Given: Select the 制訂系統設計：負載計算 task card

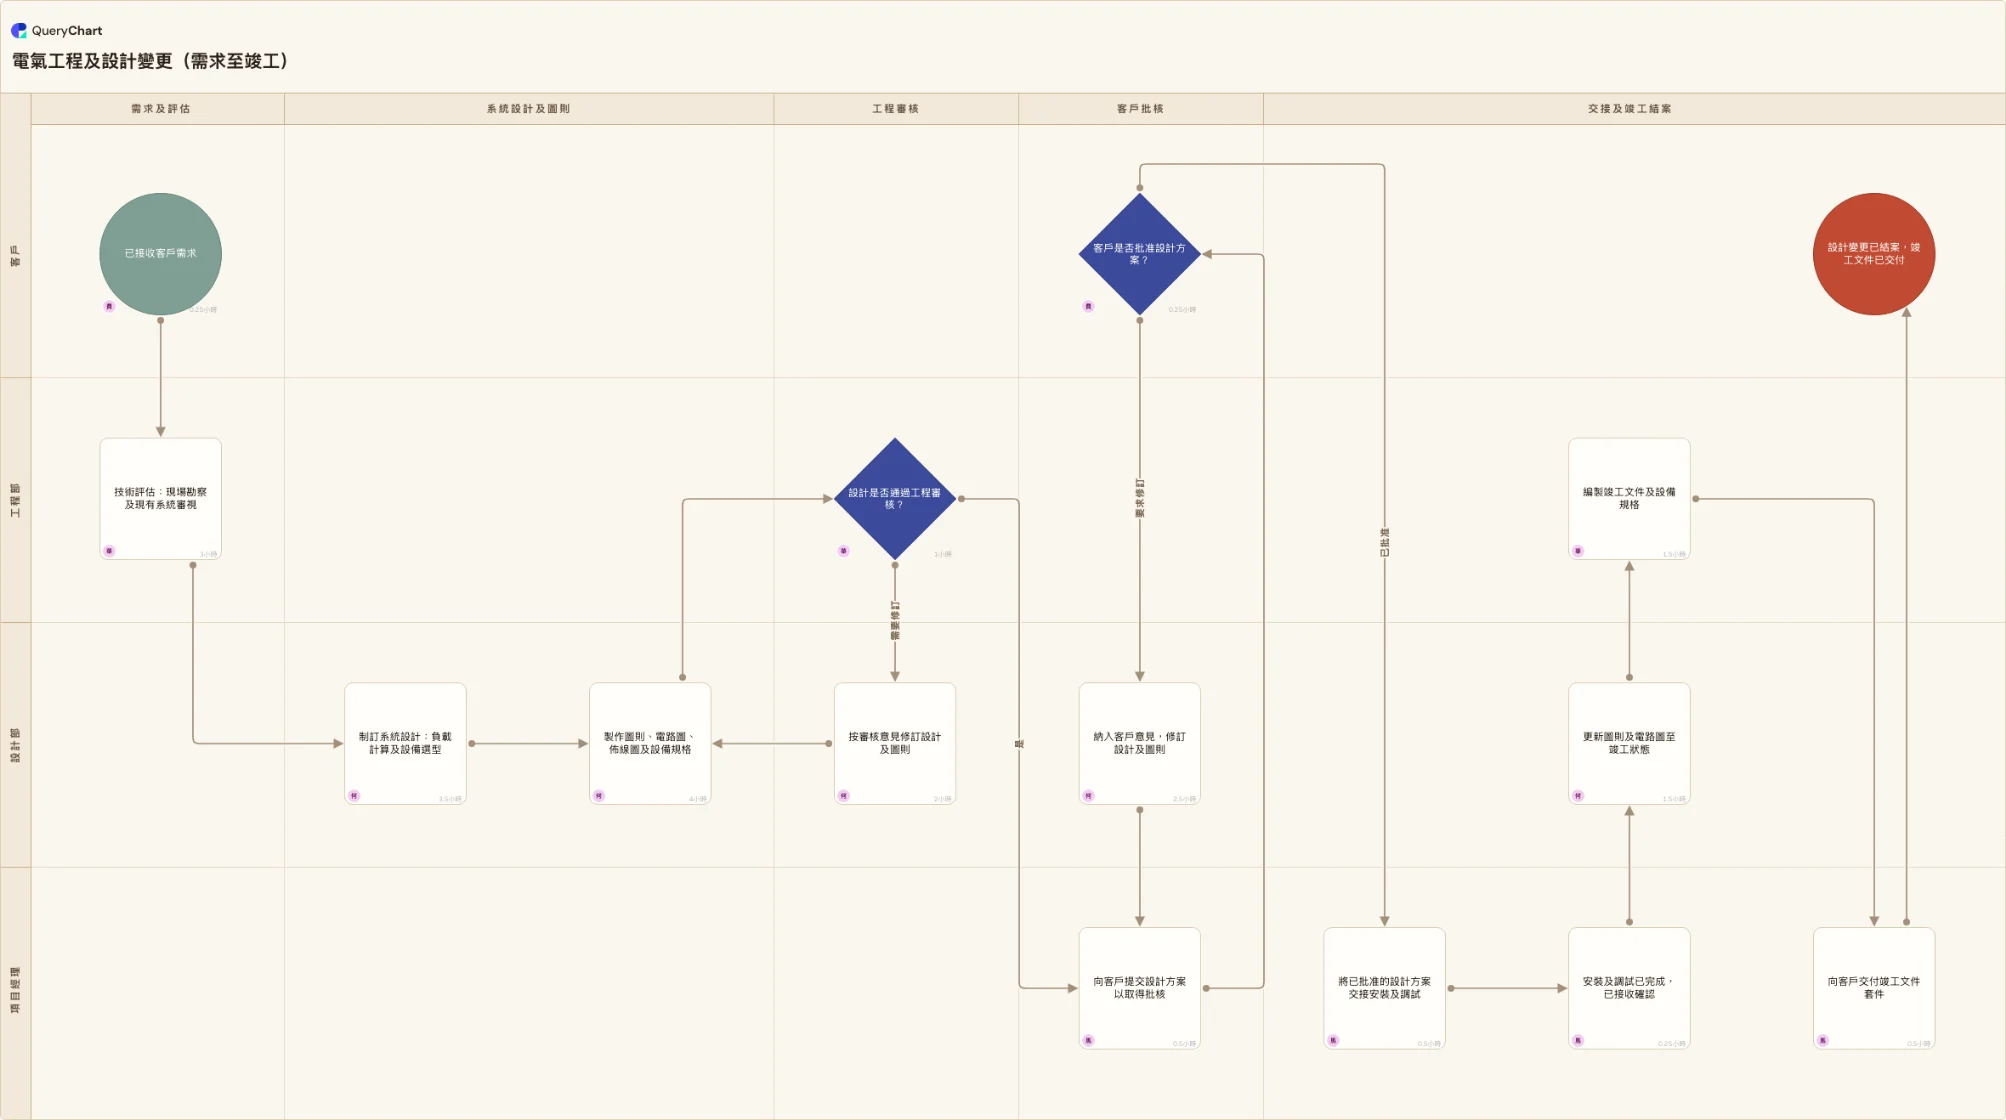Looking at the screenshot, I should [405, 744].
